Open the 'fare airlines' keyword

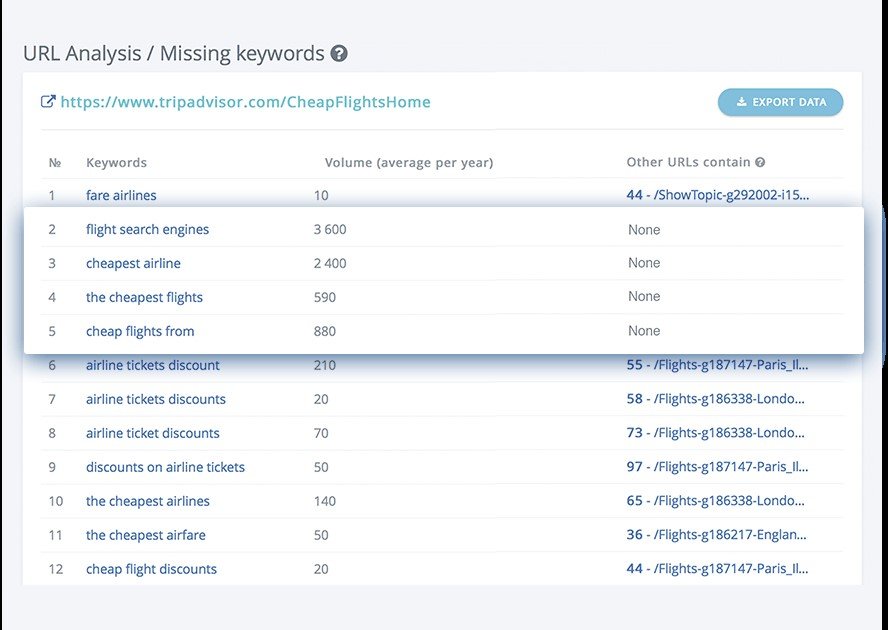(121, 195)
